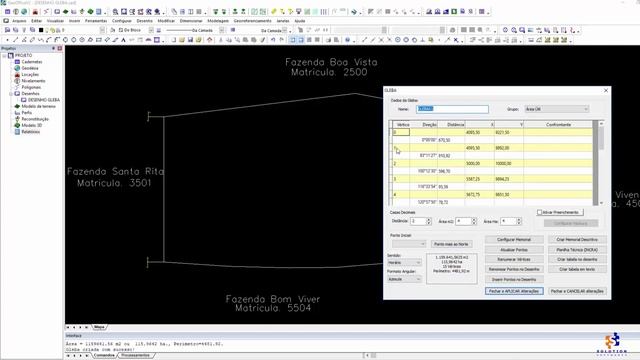Enable the Ativar Preenchimento checkbox
Screen dimensions: 640x360
click(539, 212)
